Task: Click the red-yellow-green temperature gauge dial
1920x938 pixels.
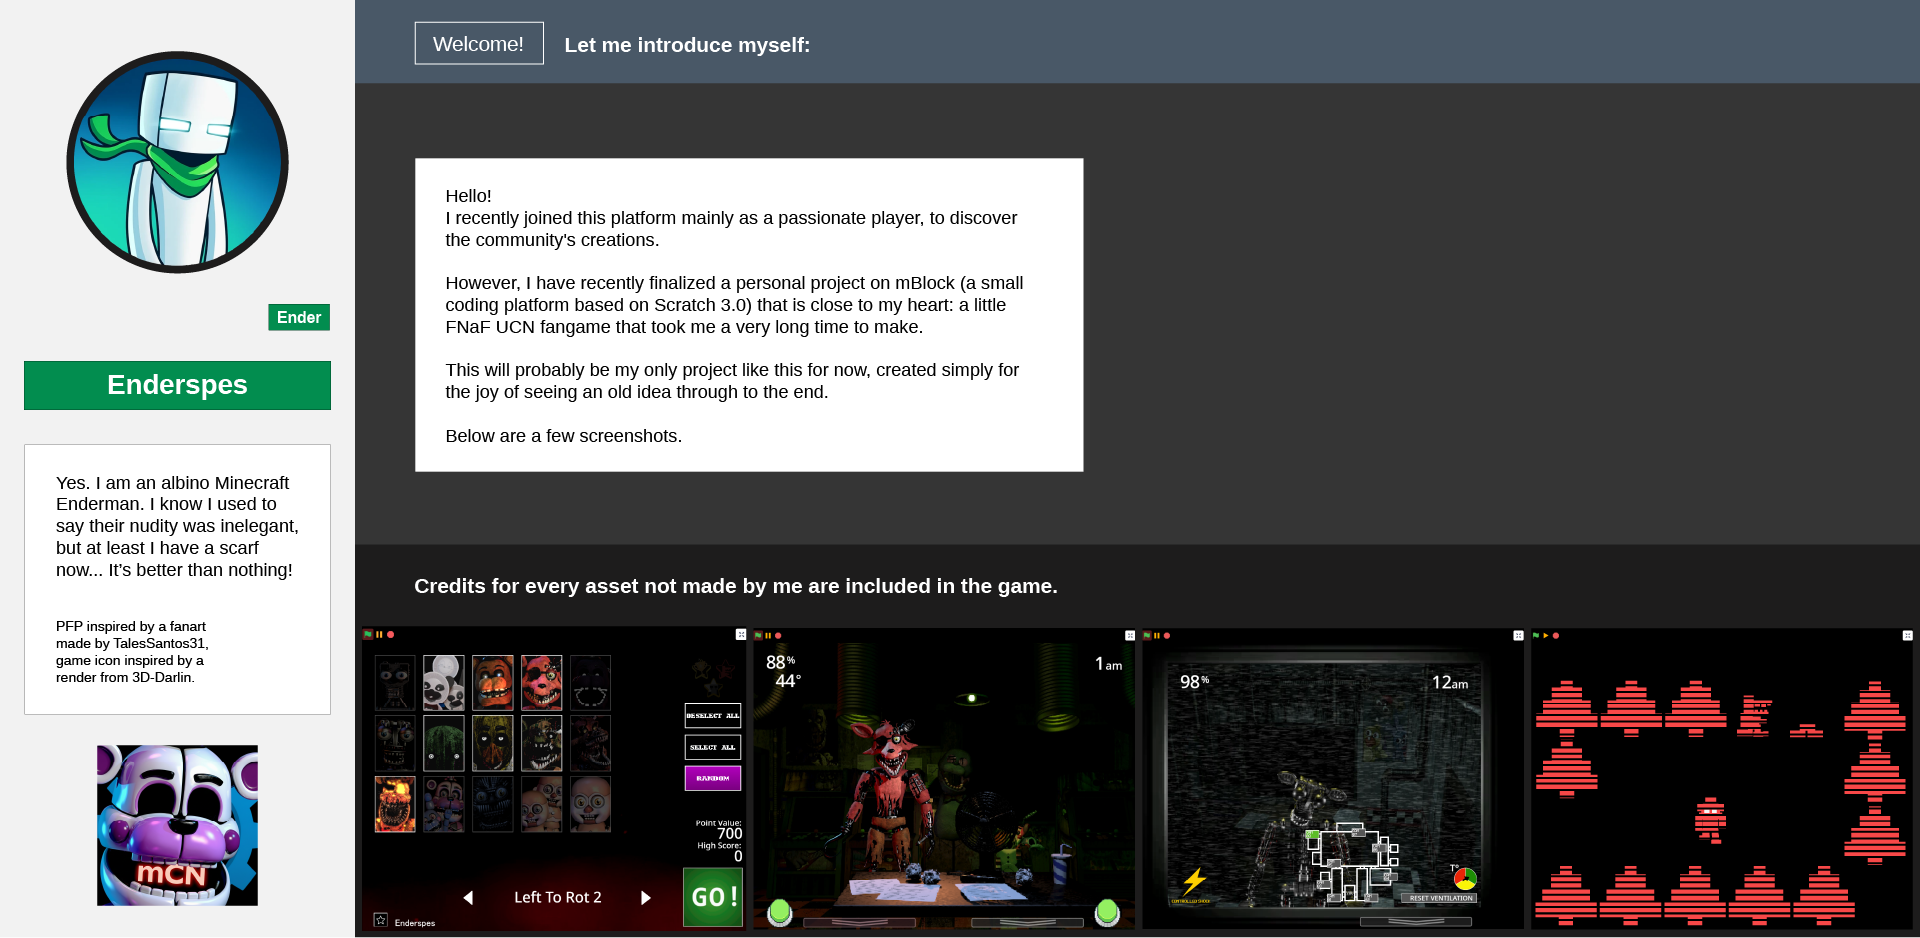Action: tap(1465, 878)
